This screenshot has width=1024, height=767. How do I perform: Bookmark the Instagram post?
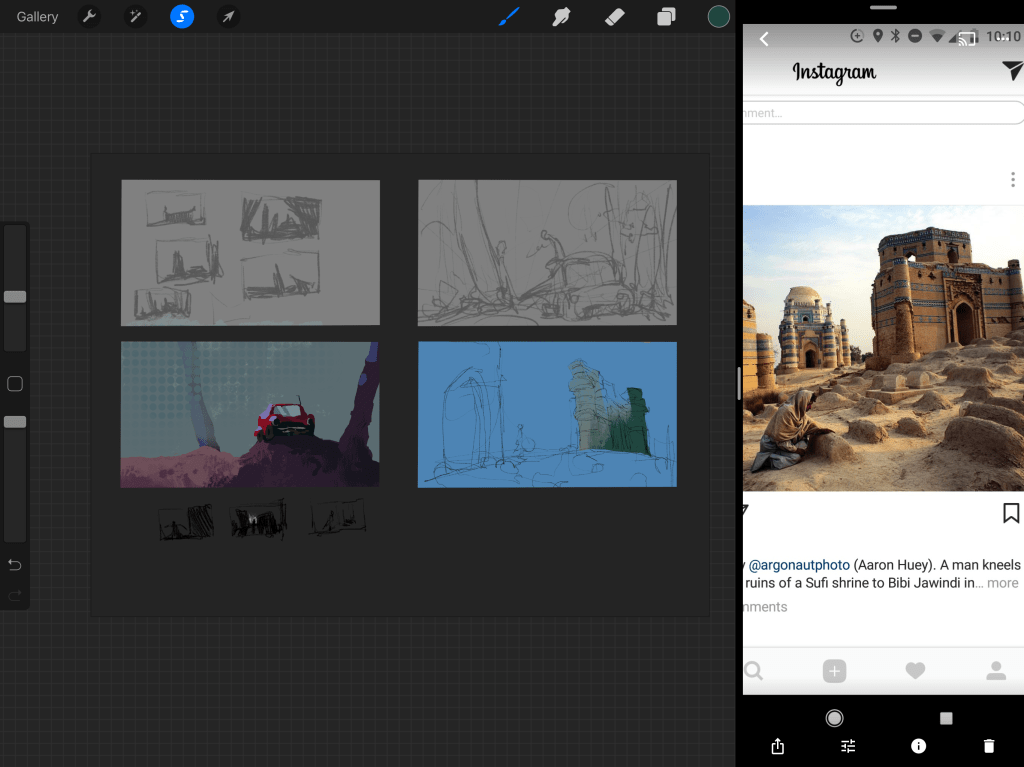coord(1011,513)
